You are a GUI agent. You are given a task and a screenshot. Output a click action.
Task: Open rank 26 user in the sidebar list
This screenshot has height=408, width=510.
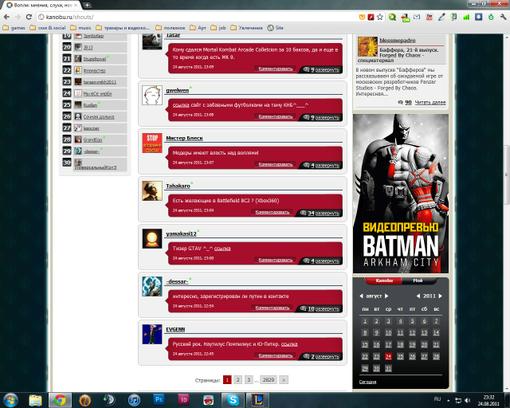point(99,117)
